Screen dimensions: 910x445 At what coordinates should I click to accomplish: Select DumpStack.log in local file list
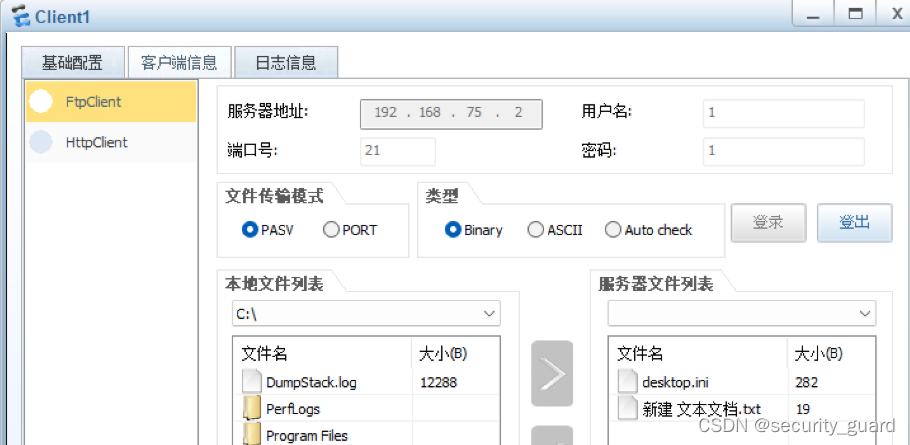[x=311, y=382]
